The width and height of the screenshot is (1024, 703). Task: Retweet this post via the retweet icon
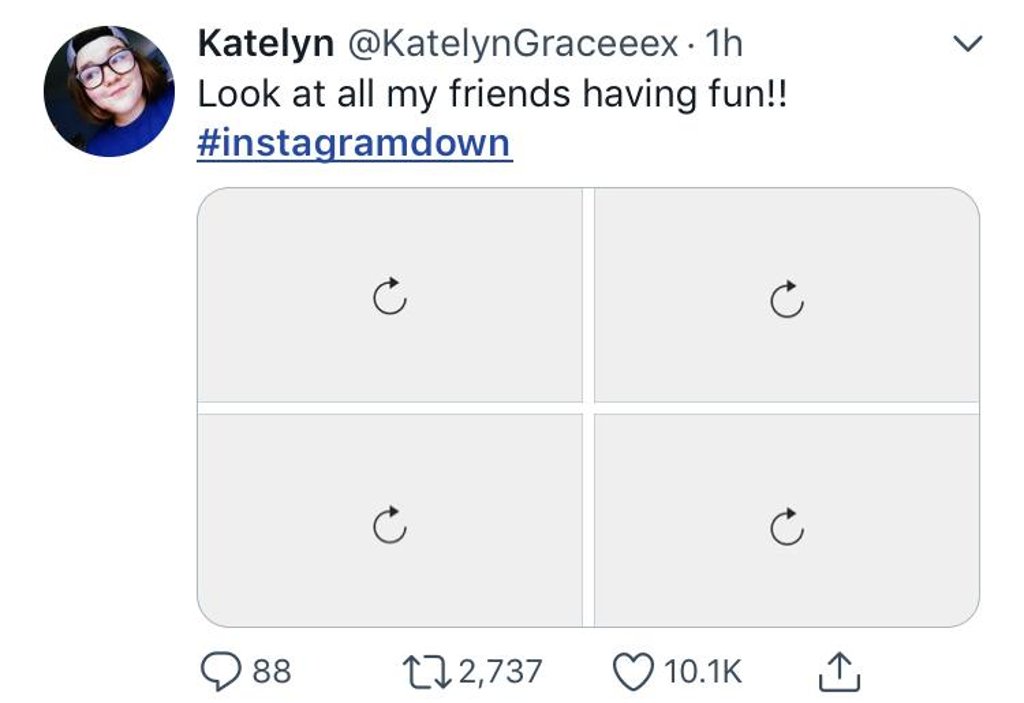[x=427, y=671]
